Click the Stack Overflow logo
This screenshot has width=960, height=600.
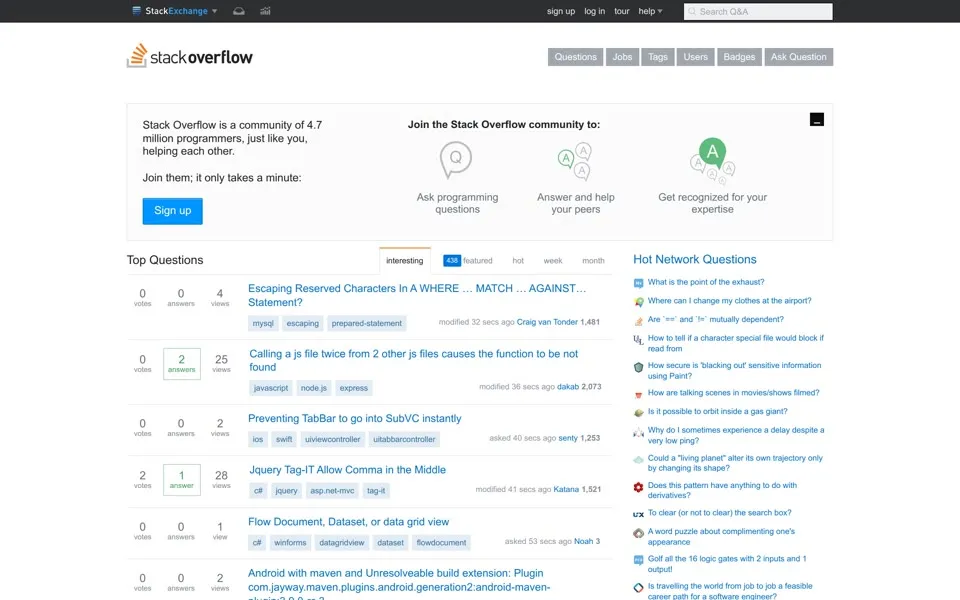pyautogui.click(x=190, y=56)
